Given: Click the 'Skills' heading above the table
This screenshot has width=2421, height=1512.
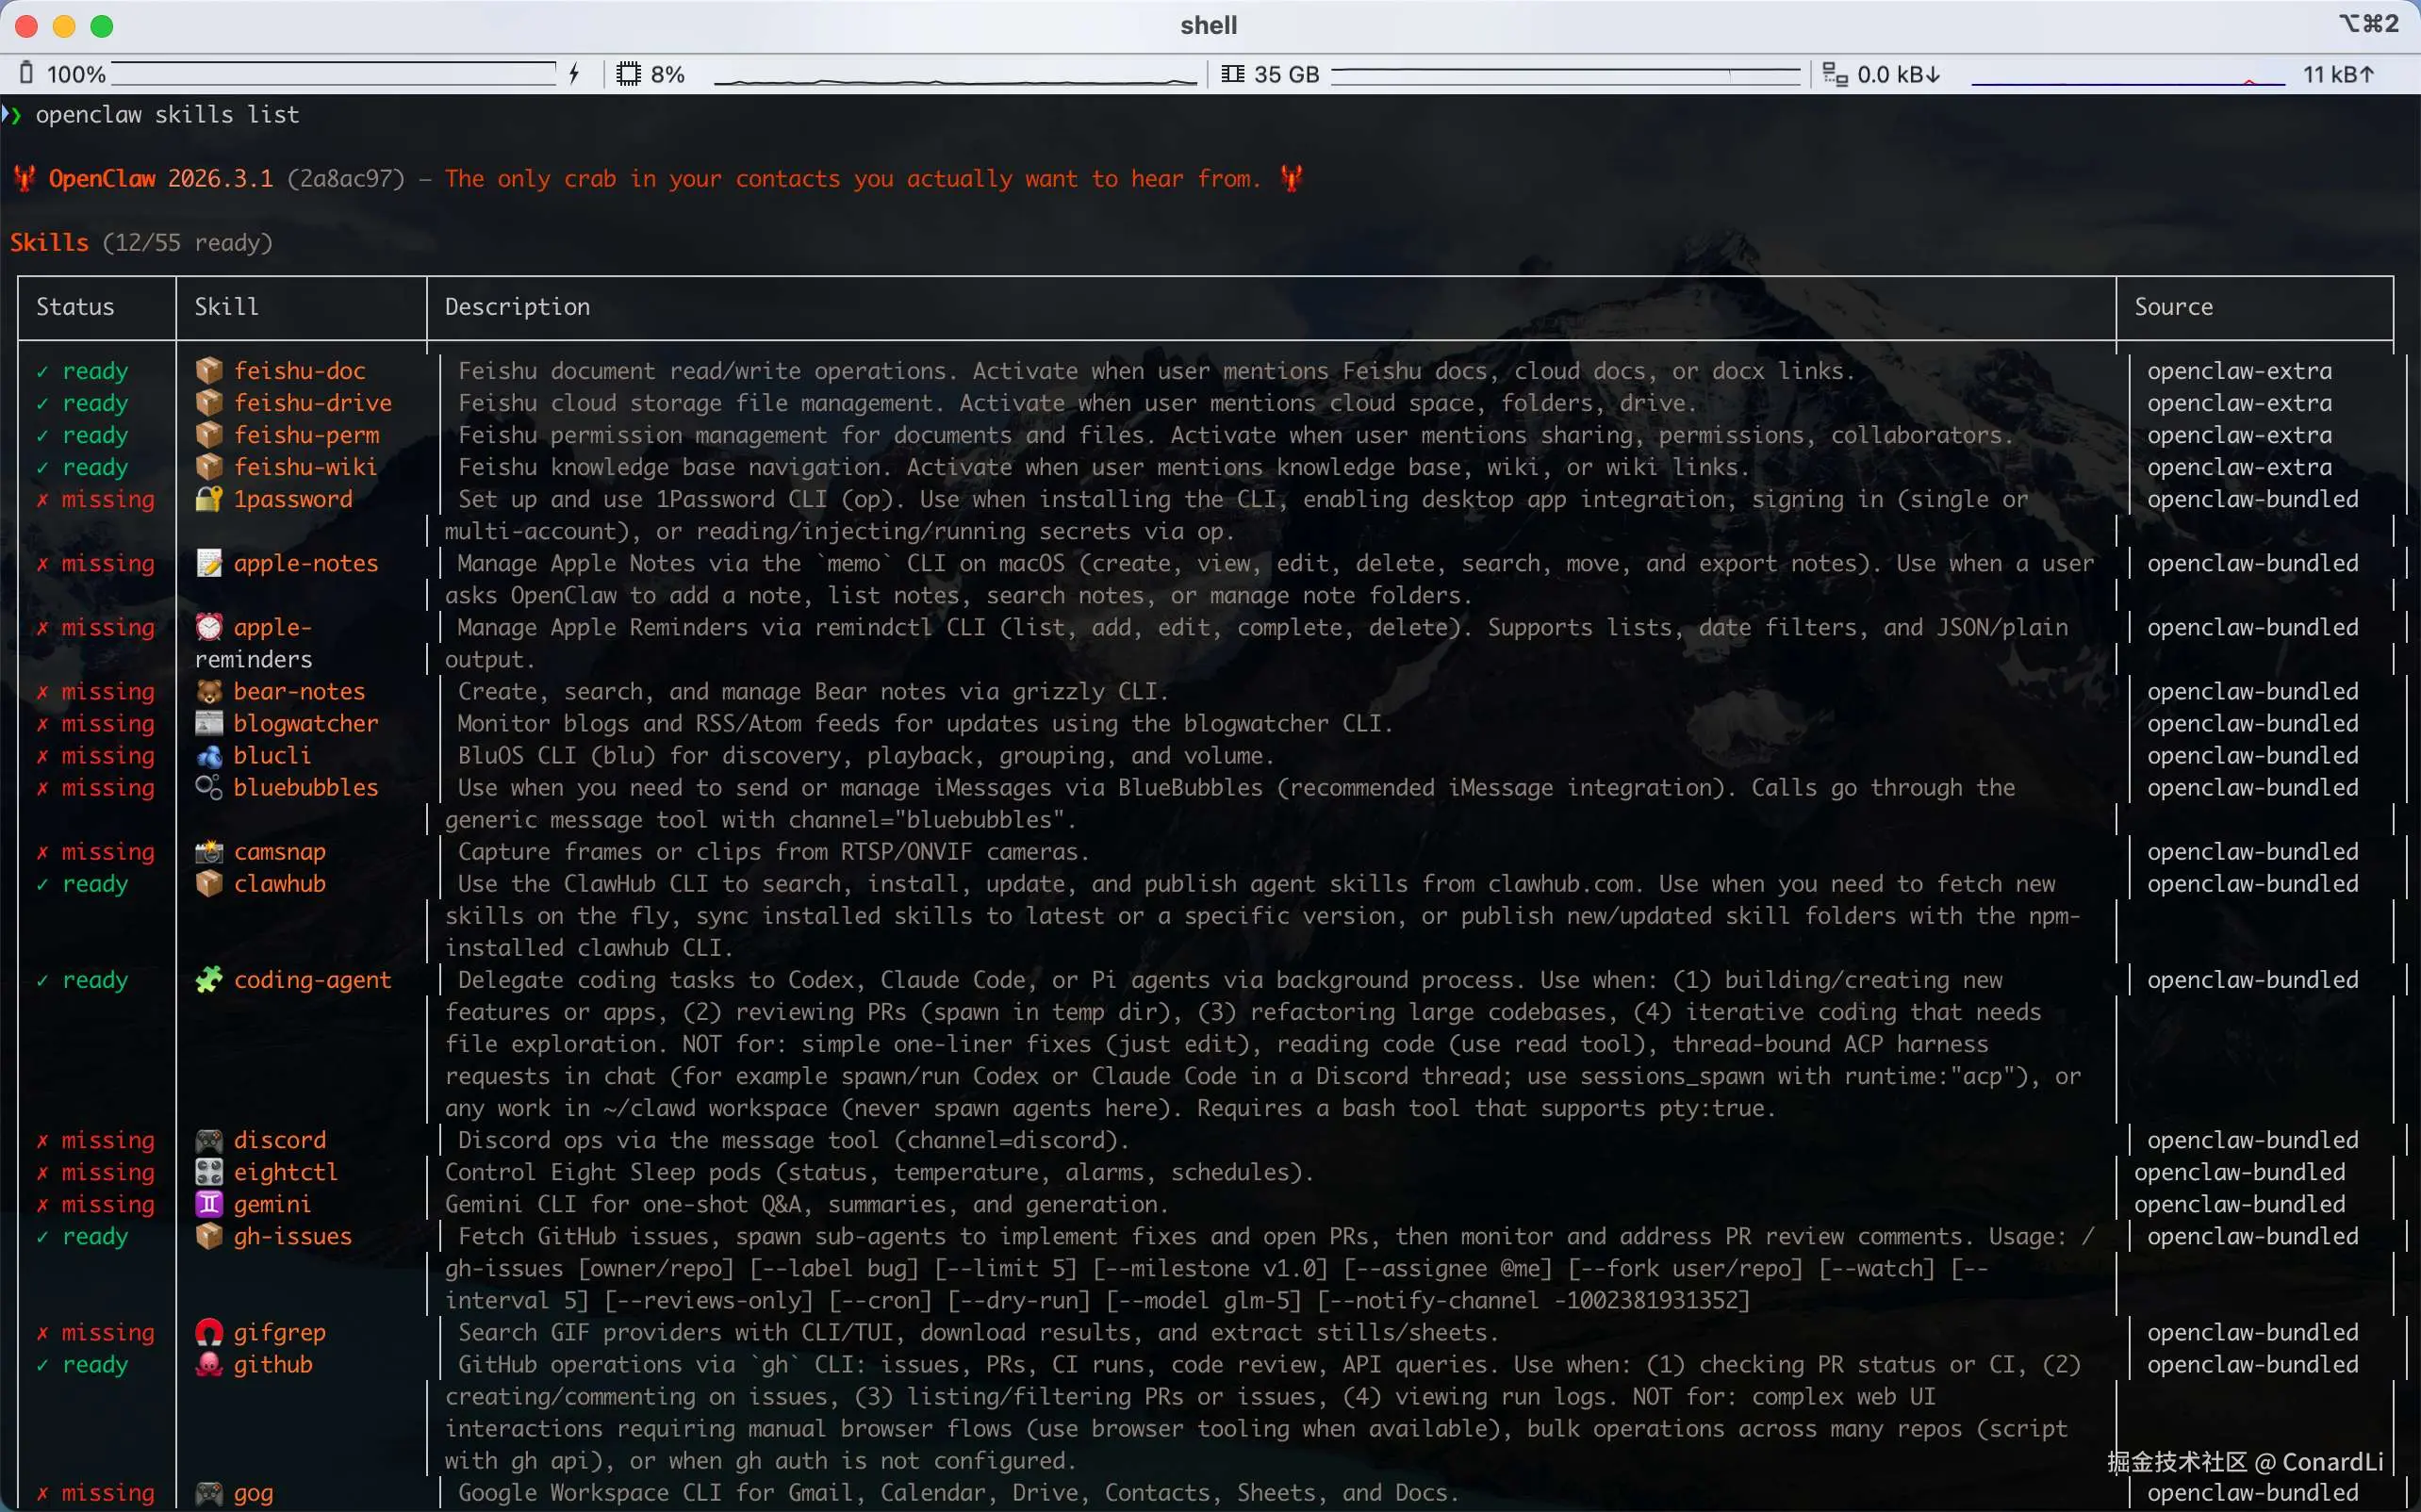Looking at the screenshot, I should tap(49, 243).
